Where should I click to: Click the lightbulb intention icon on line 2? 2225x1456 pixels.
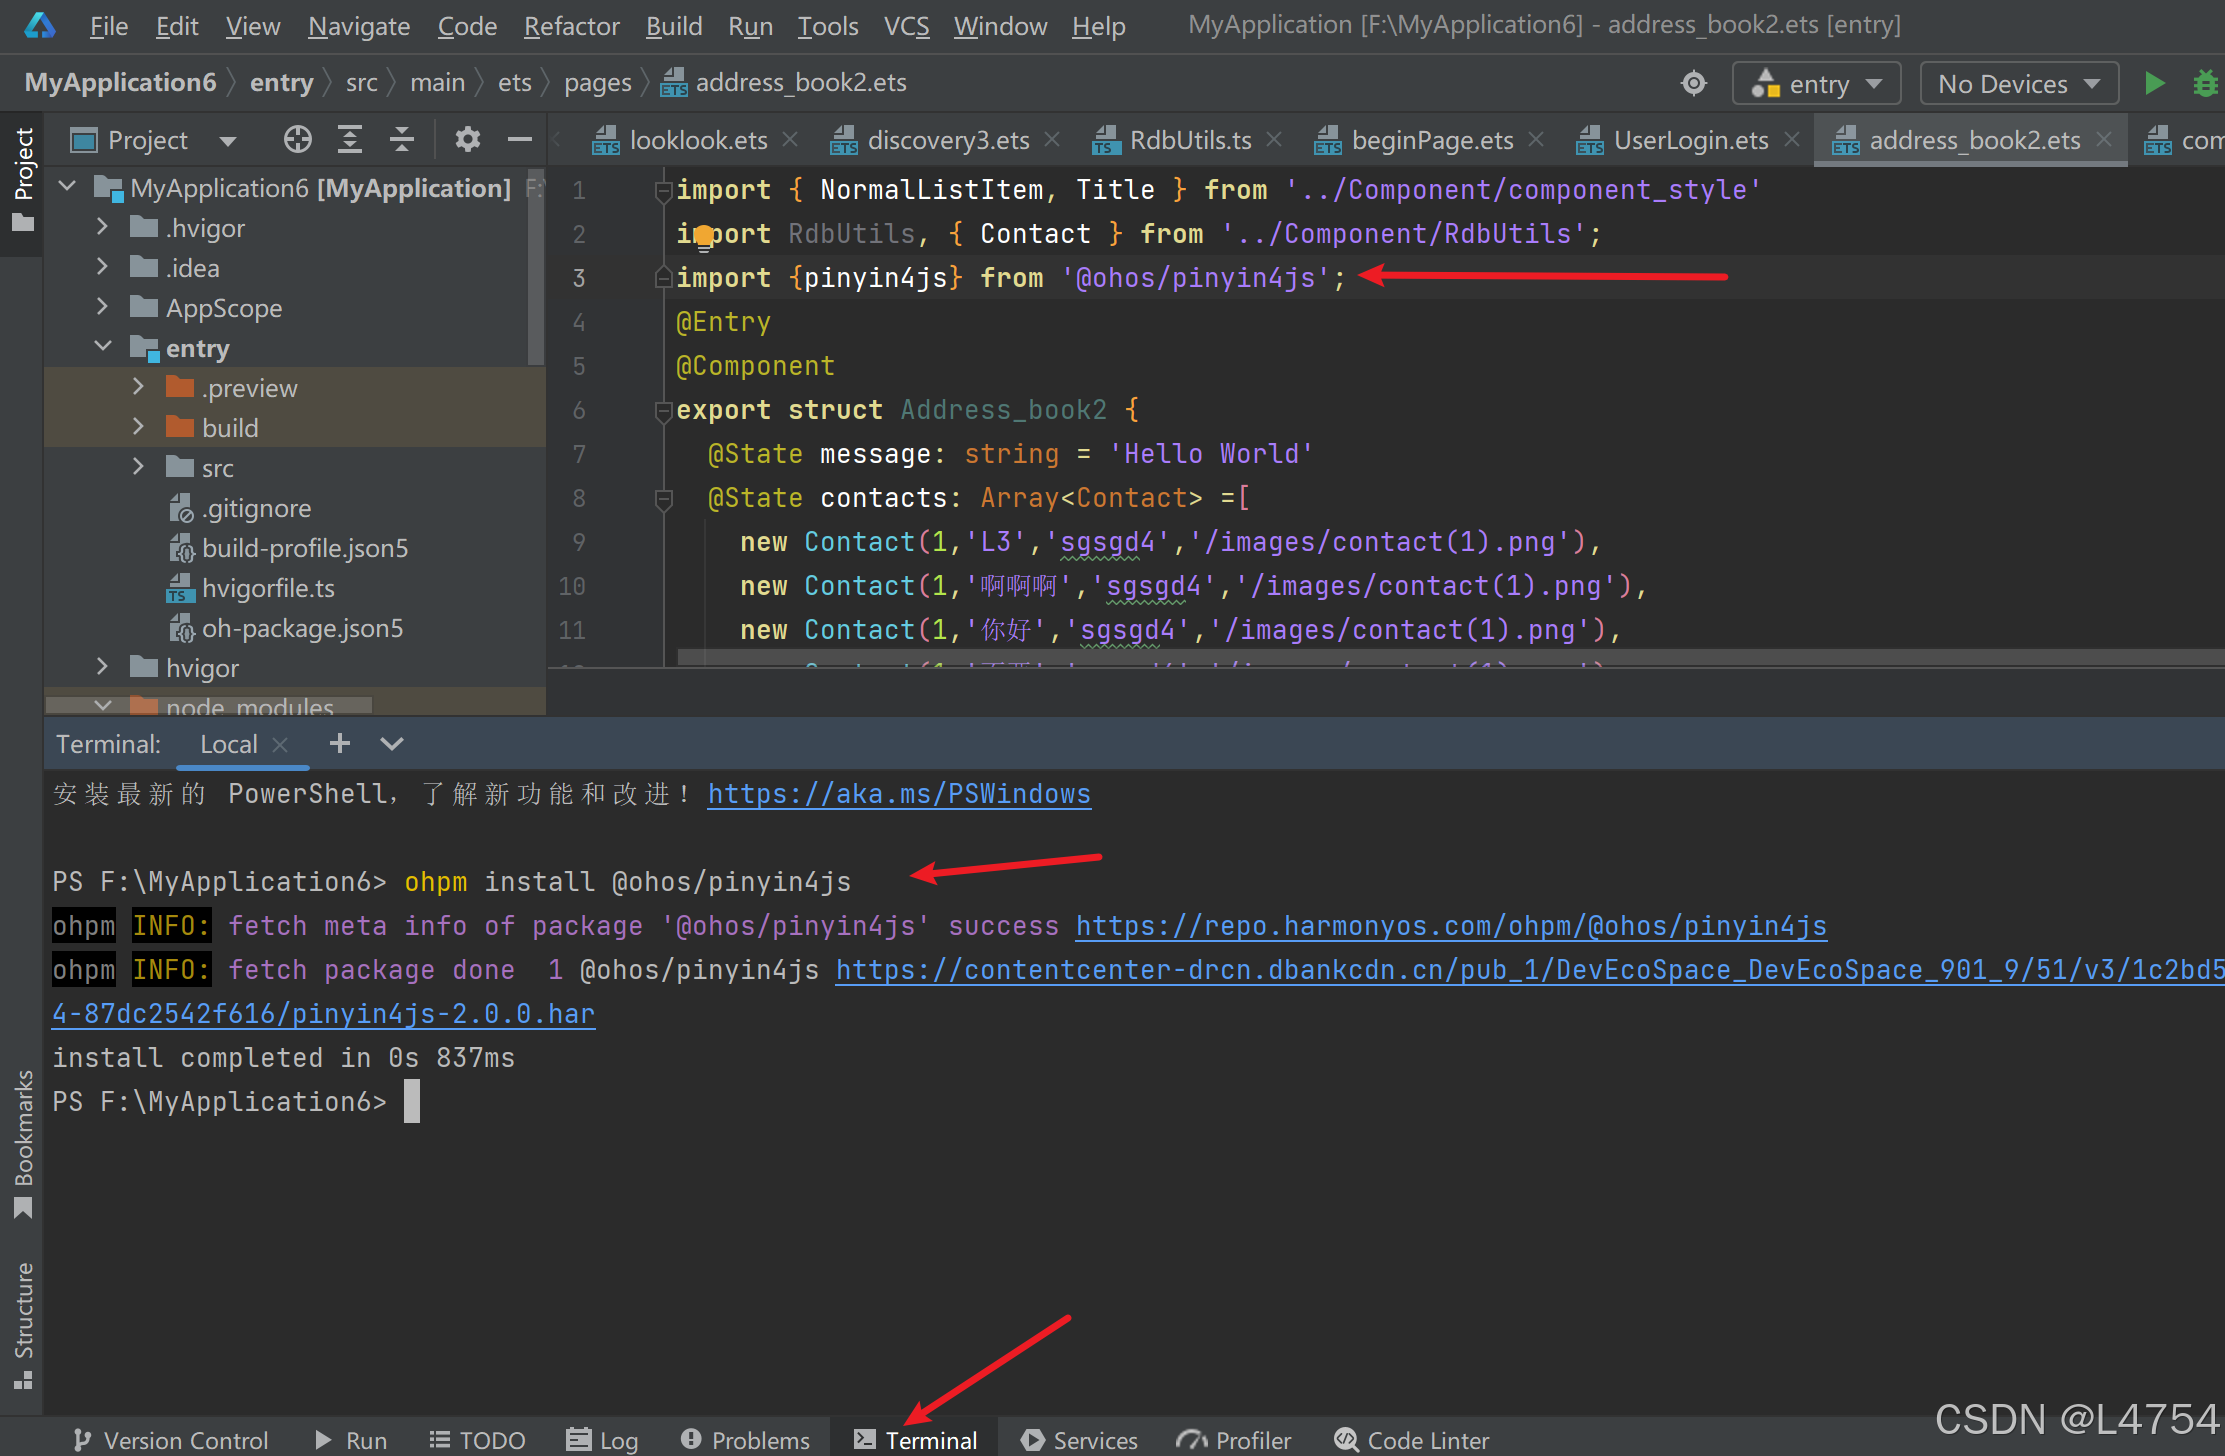704,237
